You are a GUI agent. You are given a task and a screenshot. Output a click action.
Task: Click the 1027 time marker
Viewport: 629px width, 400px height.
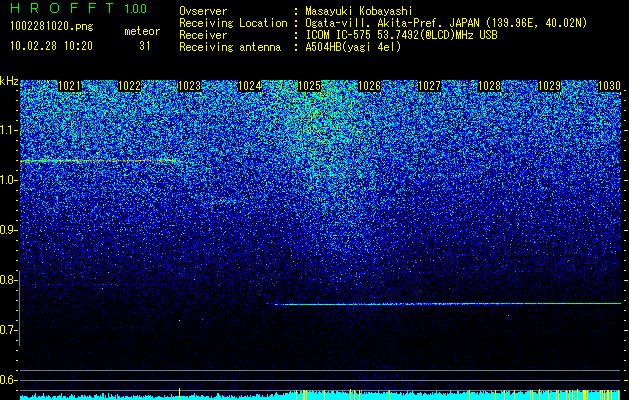pos(429,86)
